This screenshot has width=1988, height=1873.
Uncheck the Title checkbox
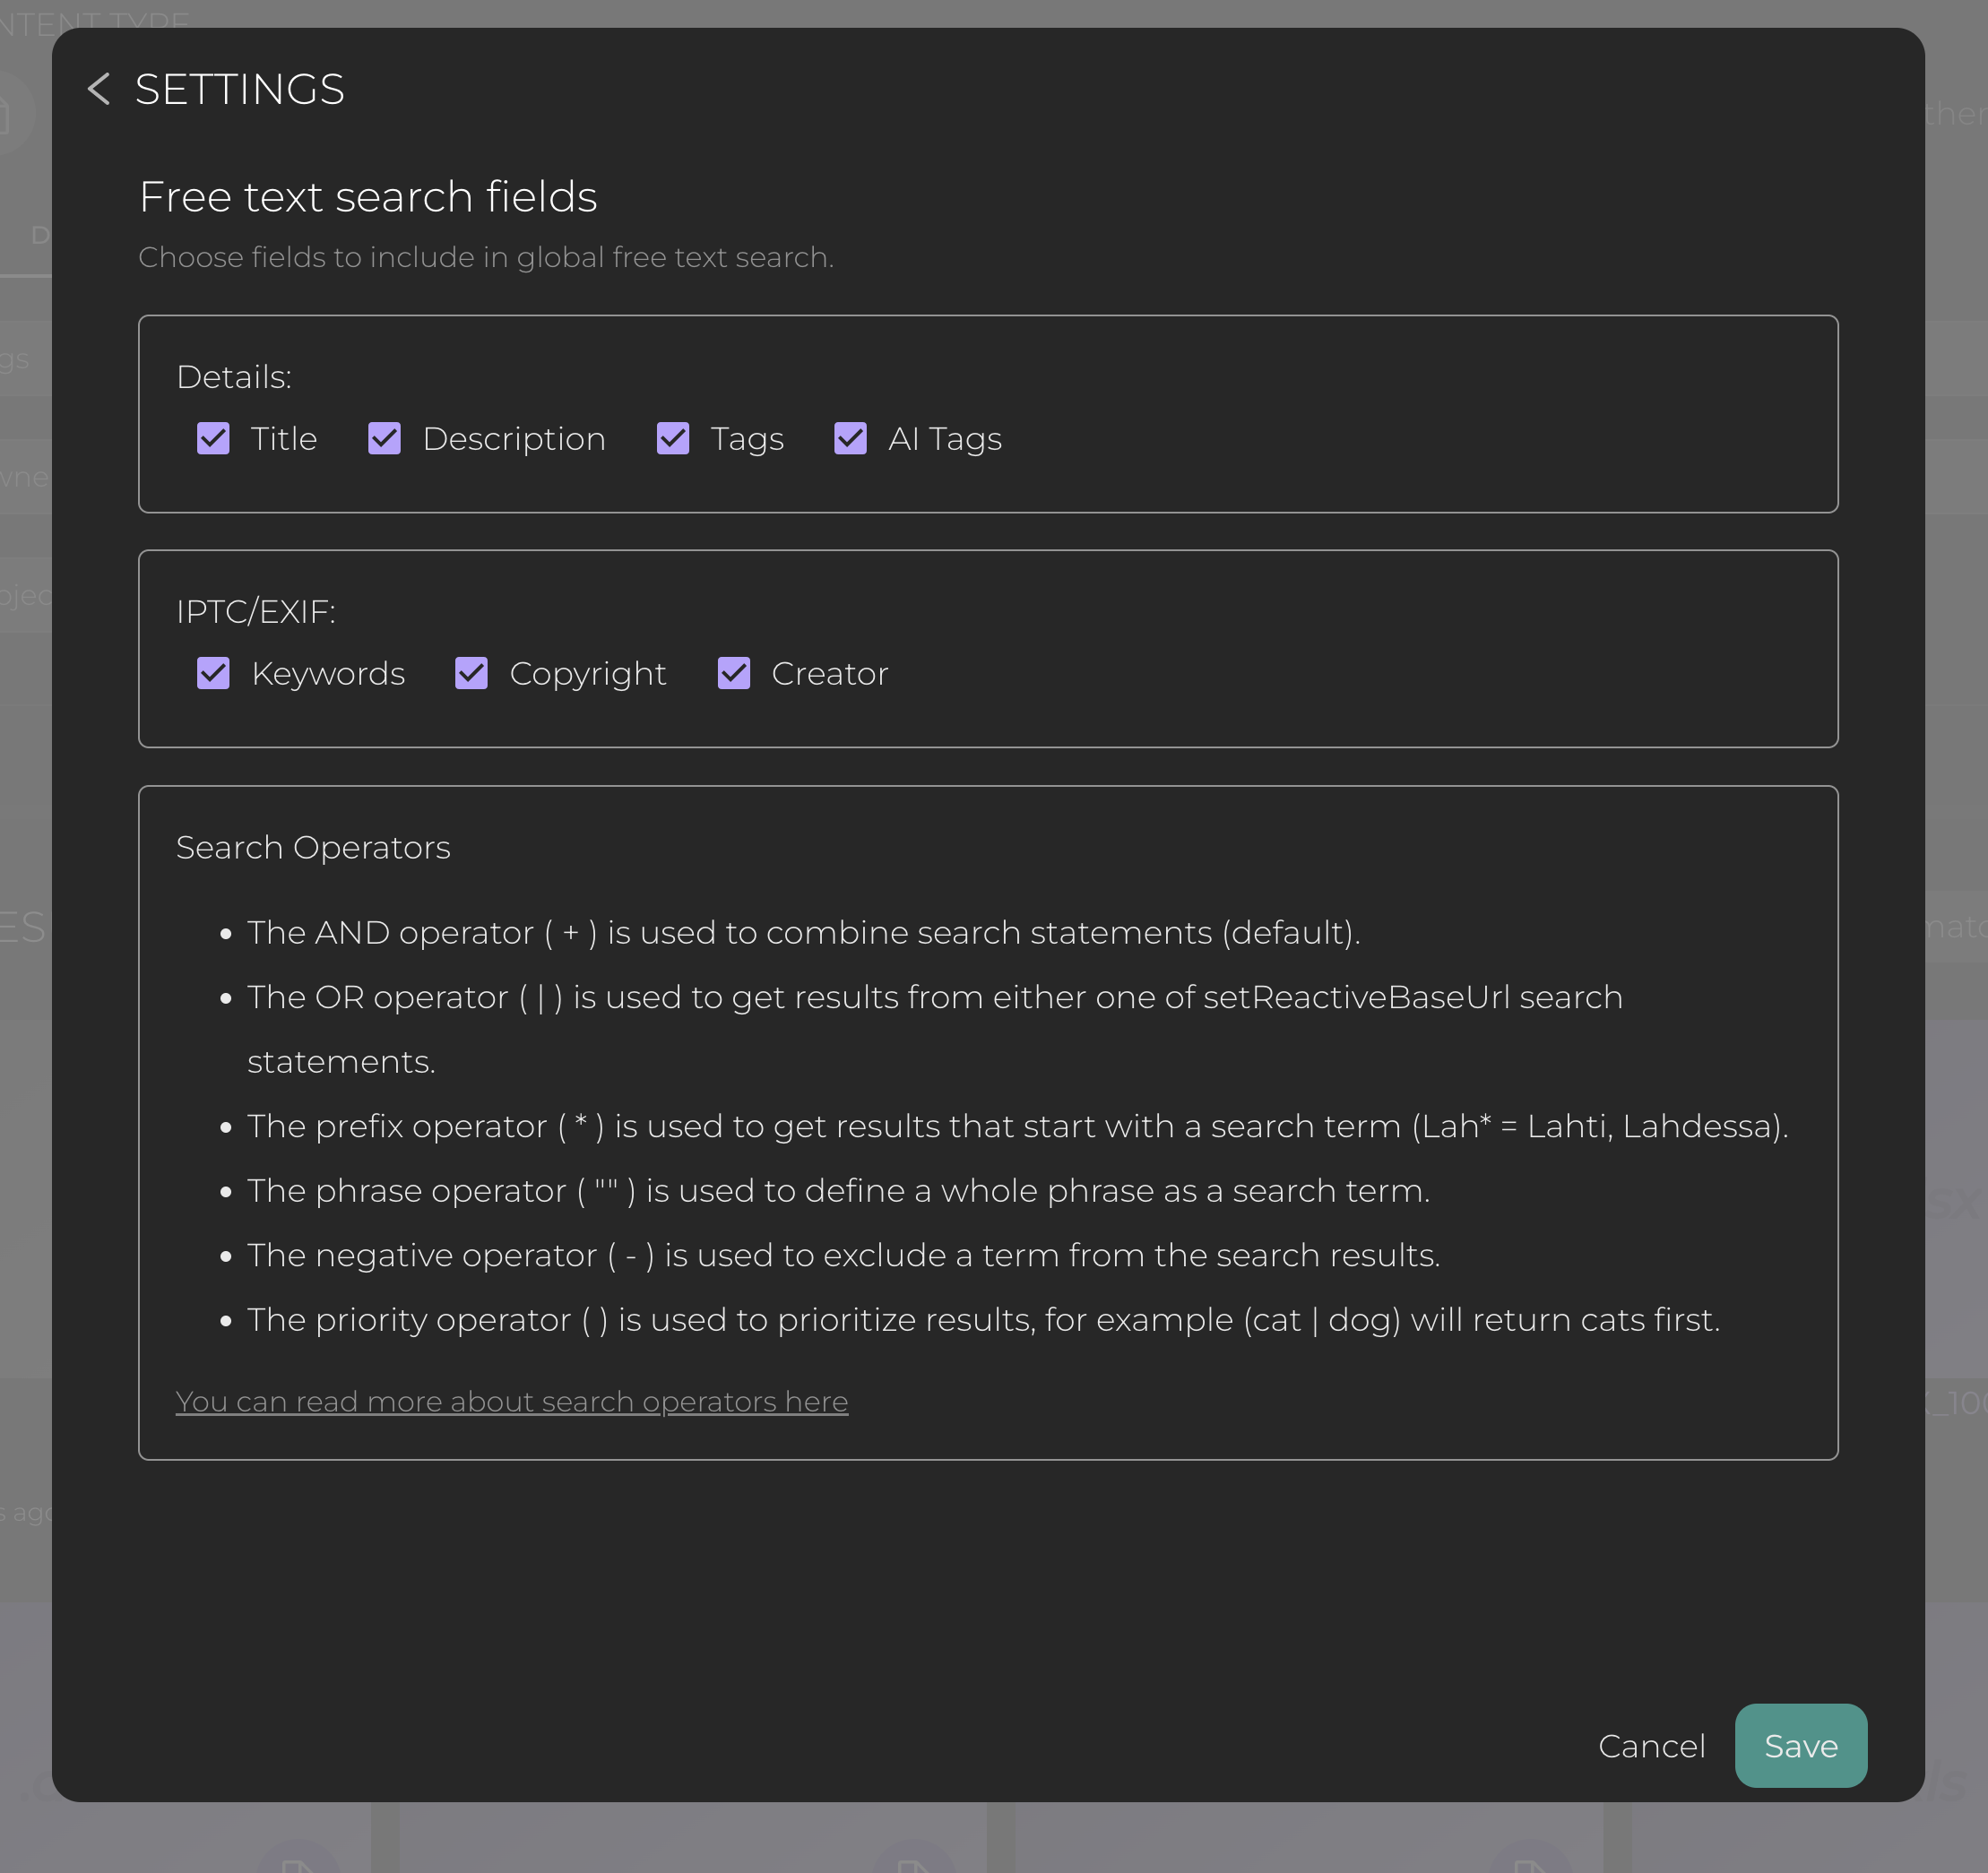[x=213, y=439]
